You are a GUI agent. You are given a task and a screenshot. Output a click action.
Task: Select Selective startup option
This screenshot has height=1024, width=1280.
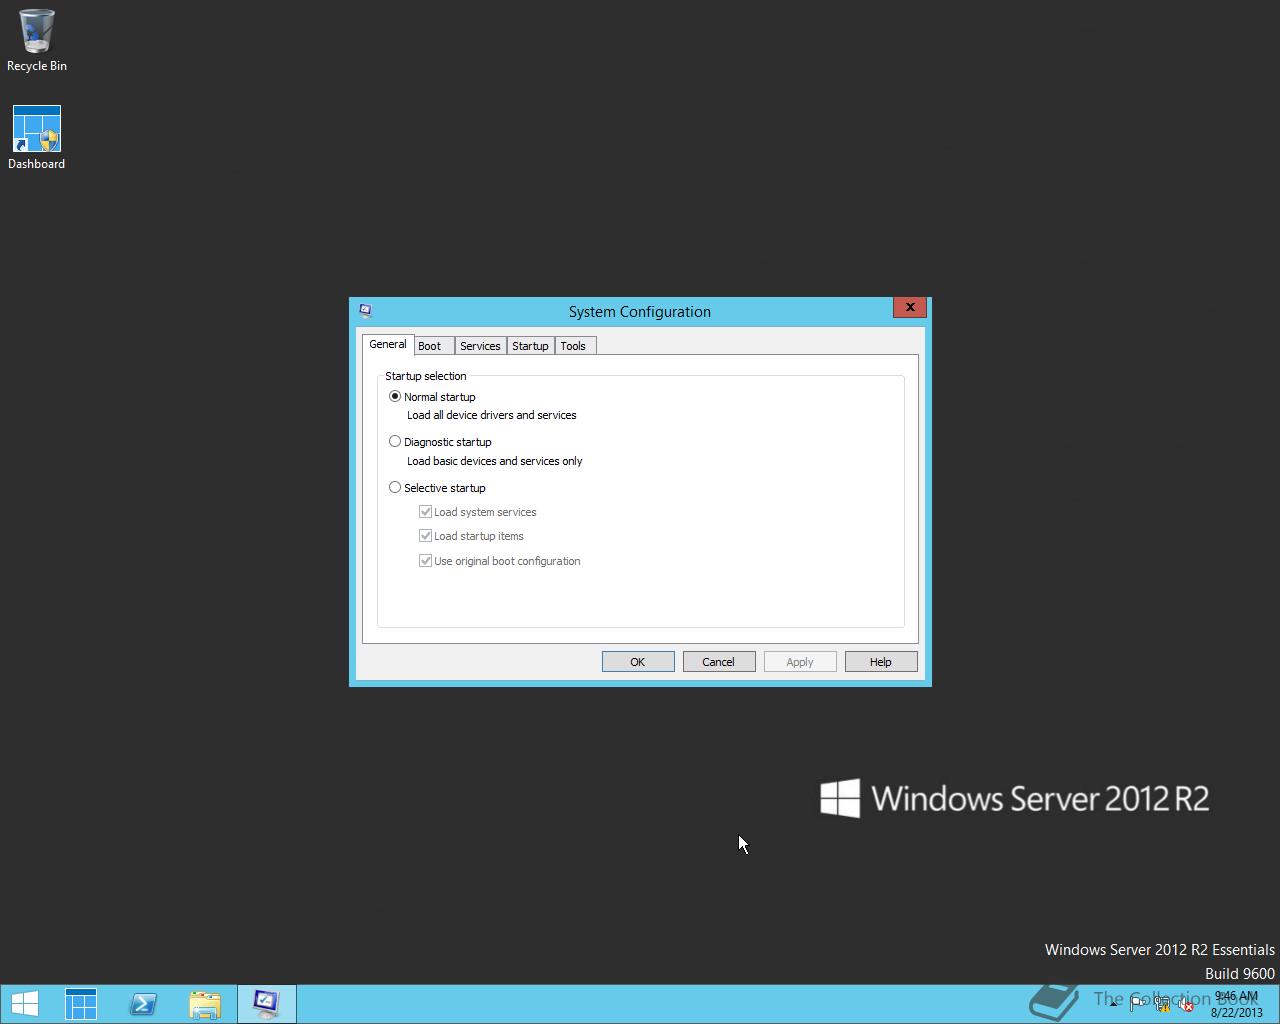(x=437, y=488)
